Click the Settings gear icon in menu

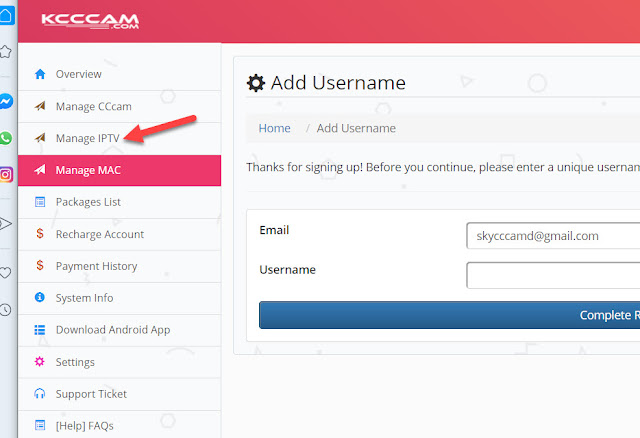point(40,362)
